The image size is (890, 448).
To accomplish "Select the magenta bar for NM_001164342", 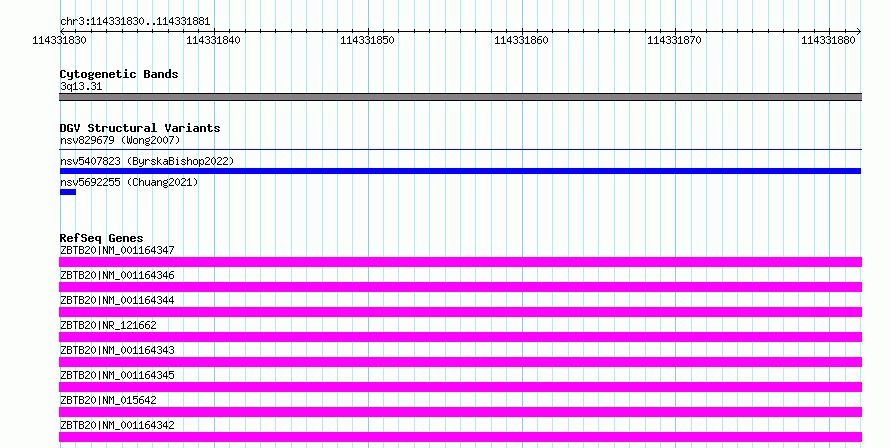I will point(460,437).
